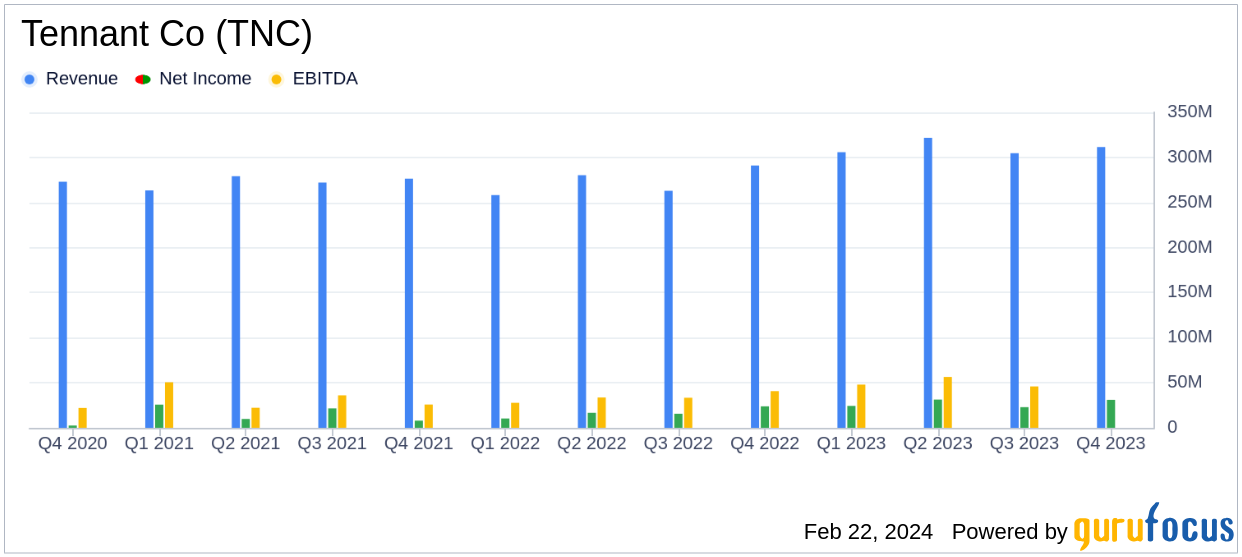Image resolution: width=1242 pixels, height=557 pixels.
Task: Click the Q1 2023 revenue bar
Action: 841,290
